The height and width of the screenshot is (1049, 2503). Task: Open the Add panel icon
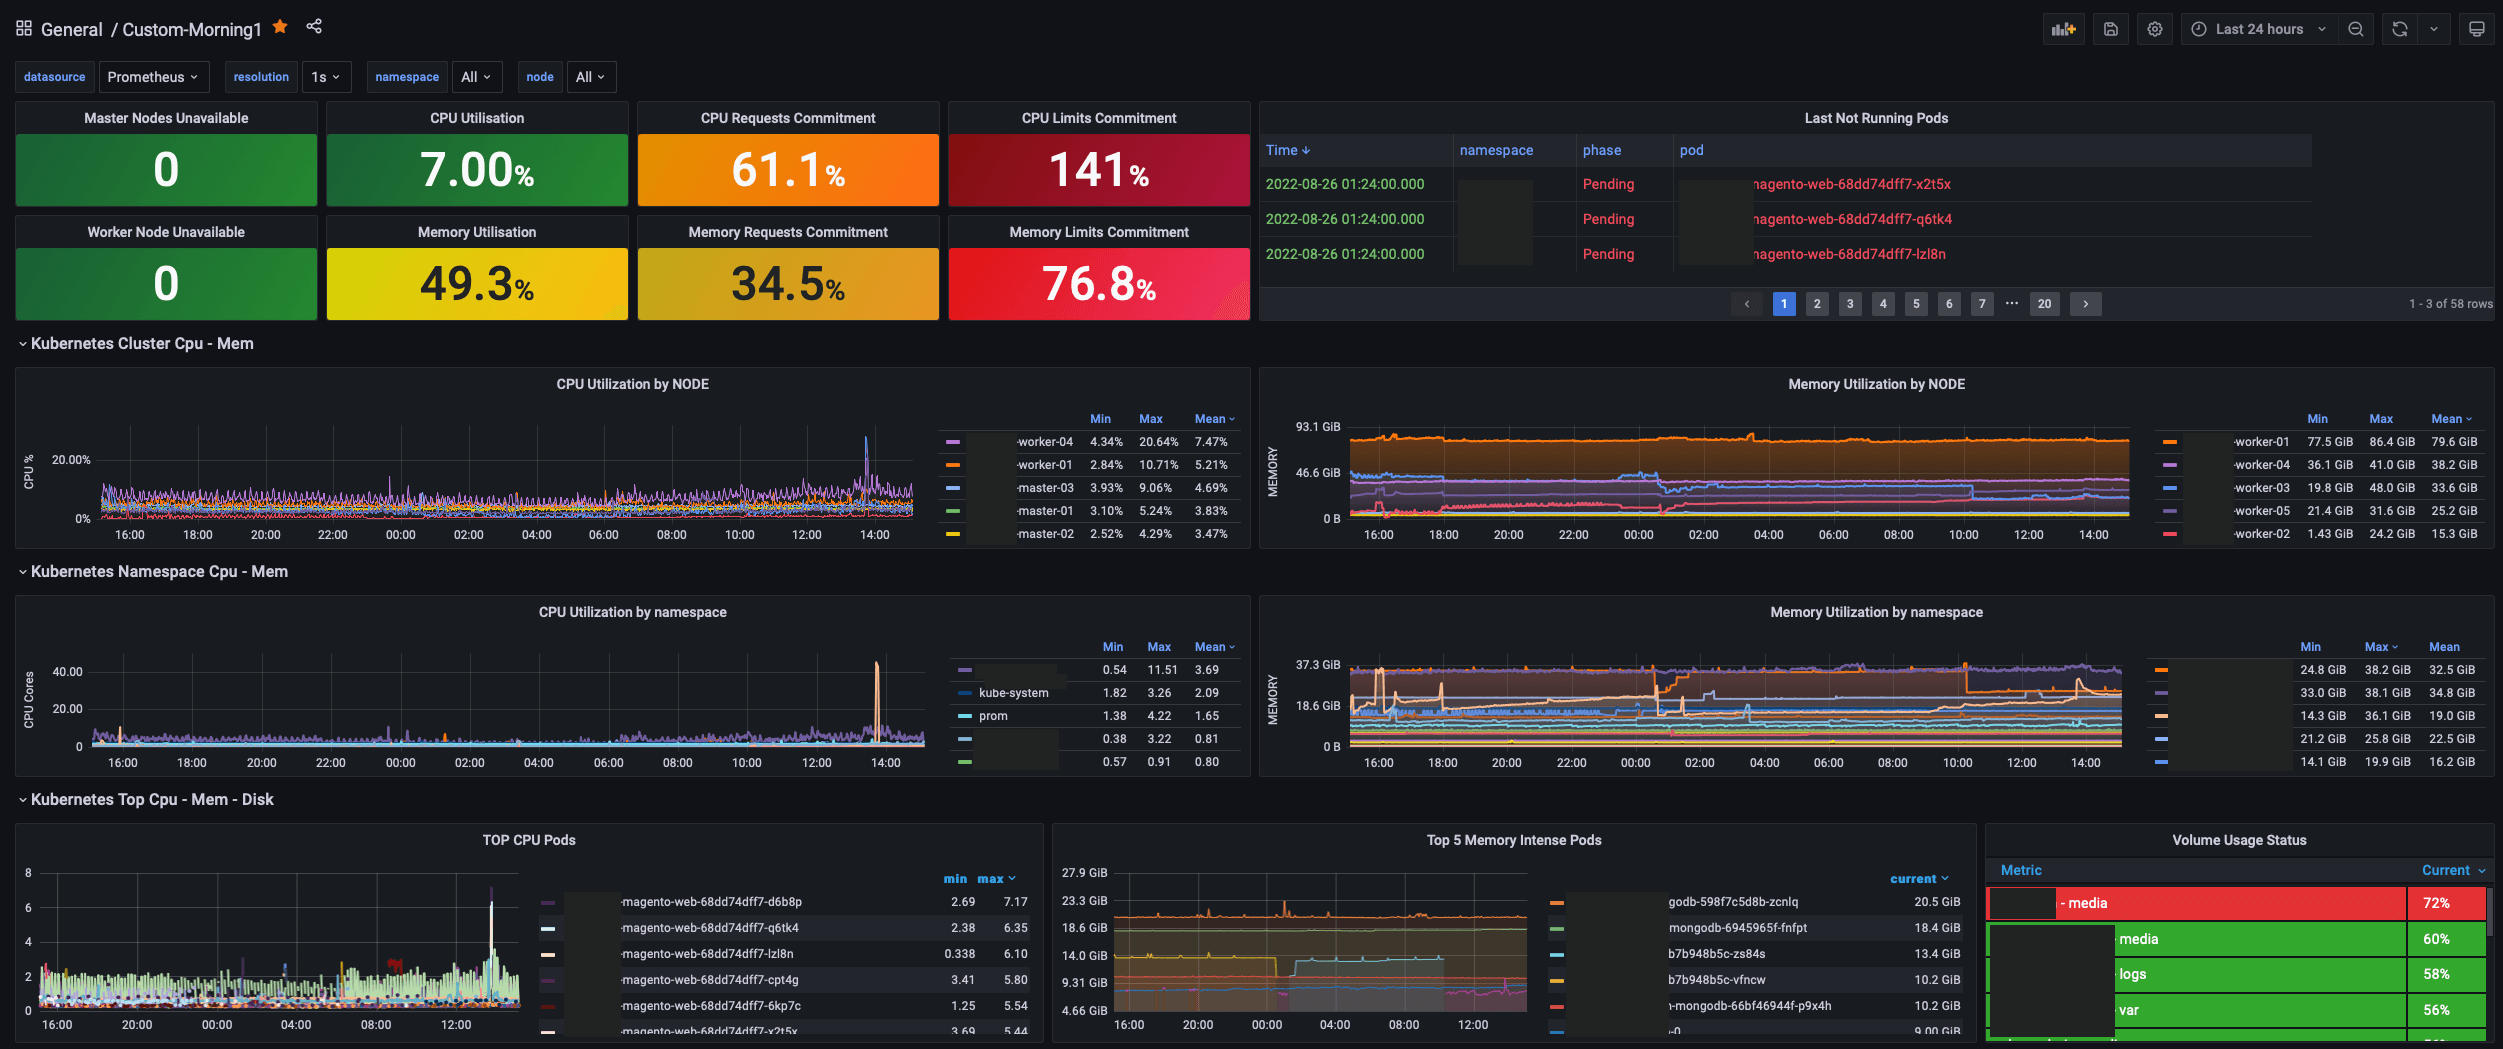coord(2063,29)
